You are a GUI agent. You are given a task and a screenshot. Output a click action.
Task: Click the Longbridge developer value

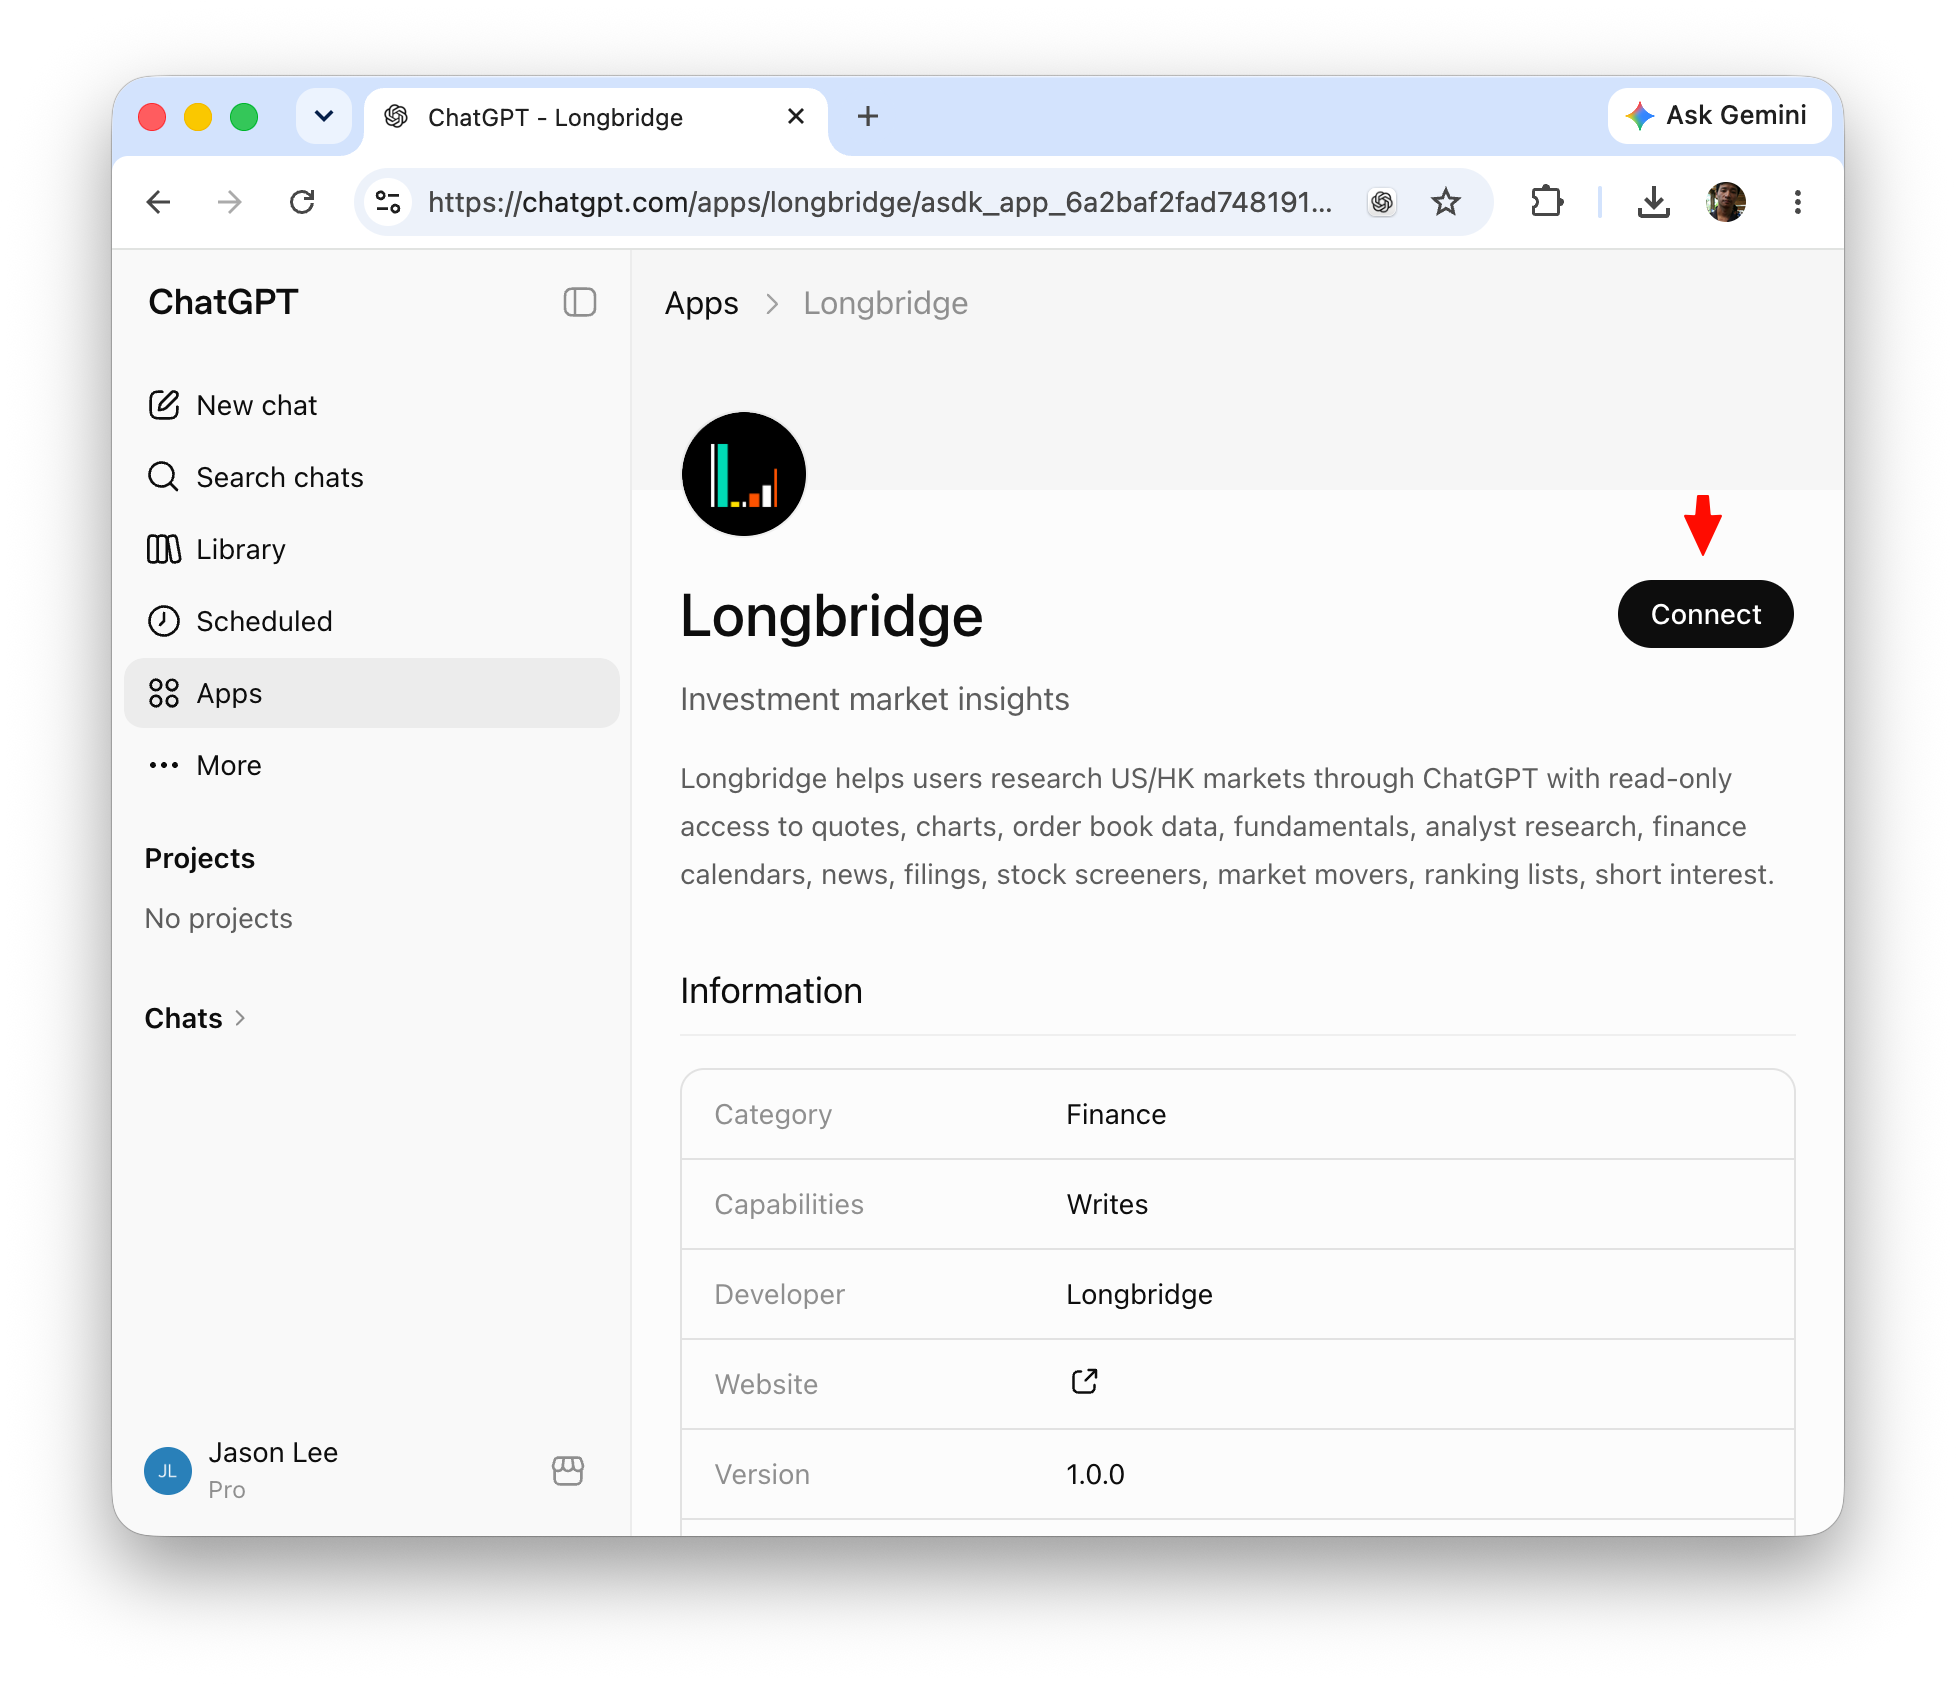click(1139, 1294)
